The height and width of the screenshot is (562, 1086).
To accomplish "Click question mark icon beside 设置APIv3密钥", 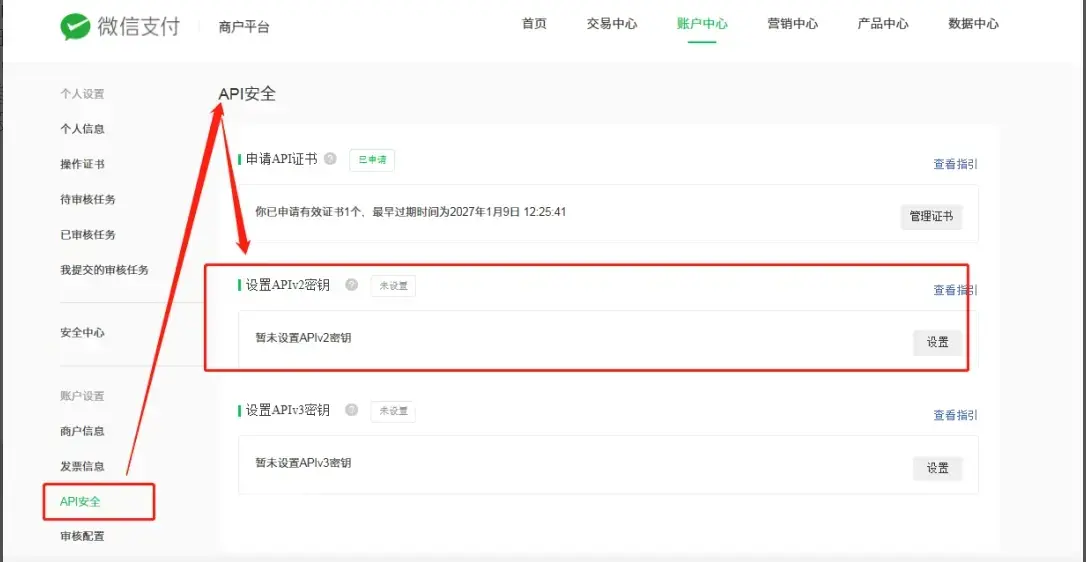I will (351, 410).
